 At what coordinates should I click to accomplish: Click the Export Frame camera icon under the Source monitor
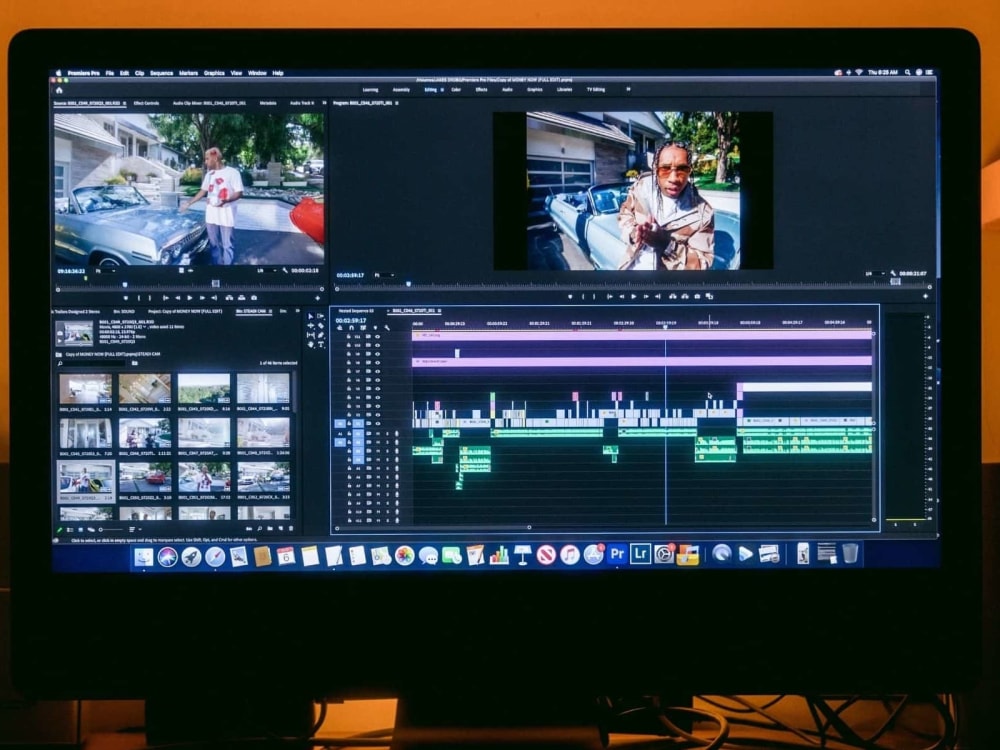point(252,298)
